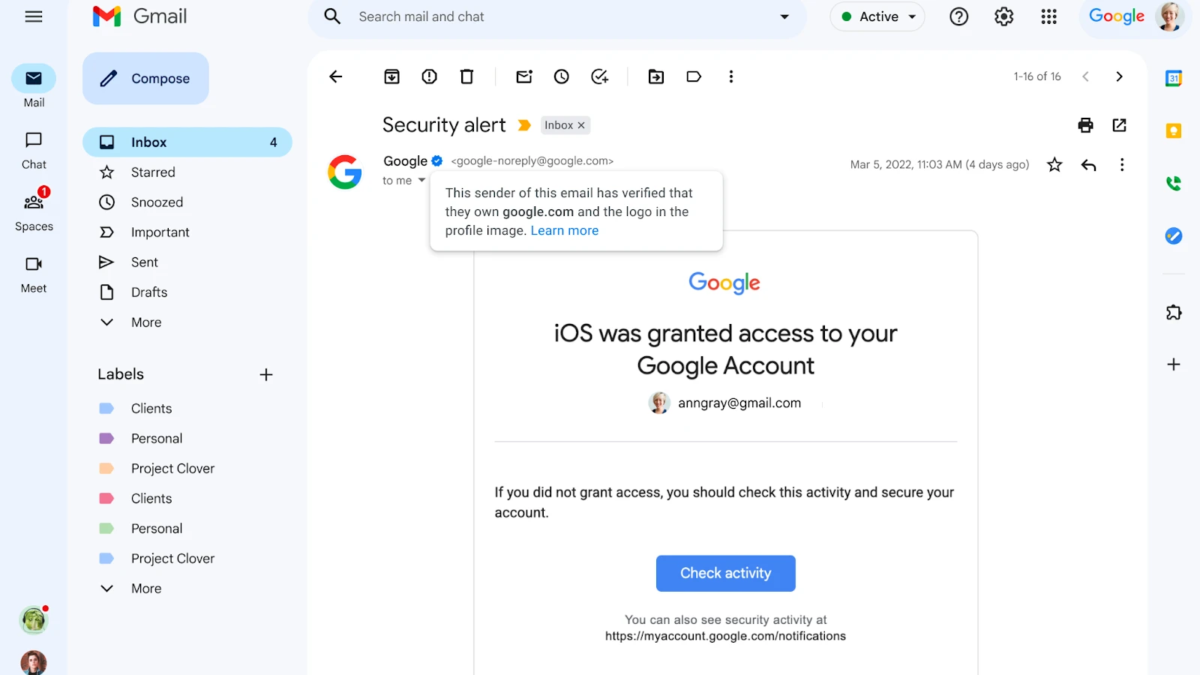Viewport: 1200px width, 675px height.
Task: Switch to the Chat section
Action: click(x=34, y=149)
